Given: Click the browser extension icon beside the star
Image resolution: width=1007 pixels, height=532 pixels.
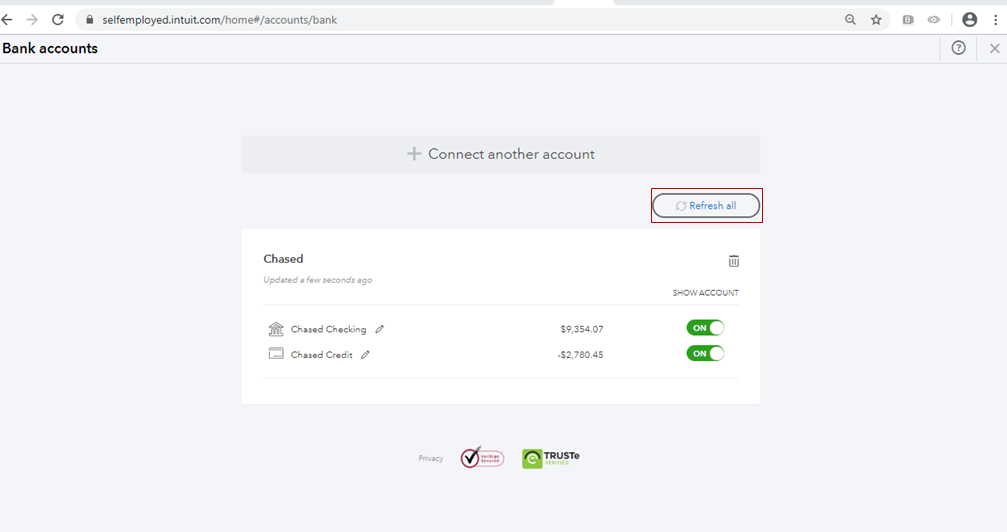Looking at the screenshot, I should point(908,20).
